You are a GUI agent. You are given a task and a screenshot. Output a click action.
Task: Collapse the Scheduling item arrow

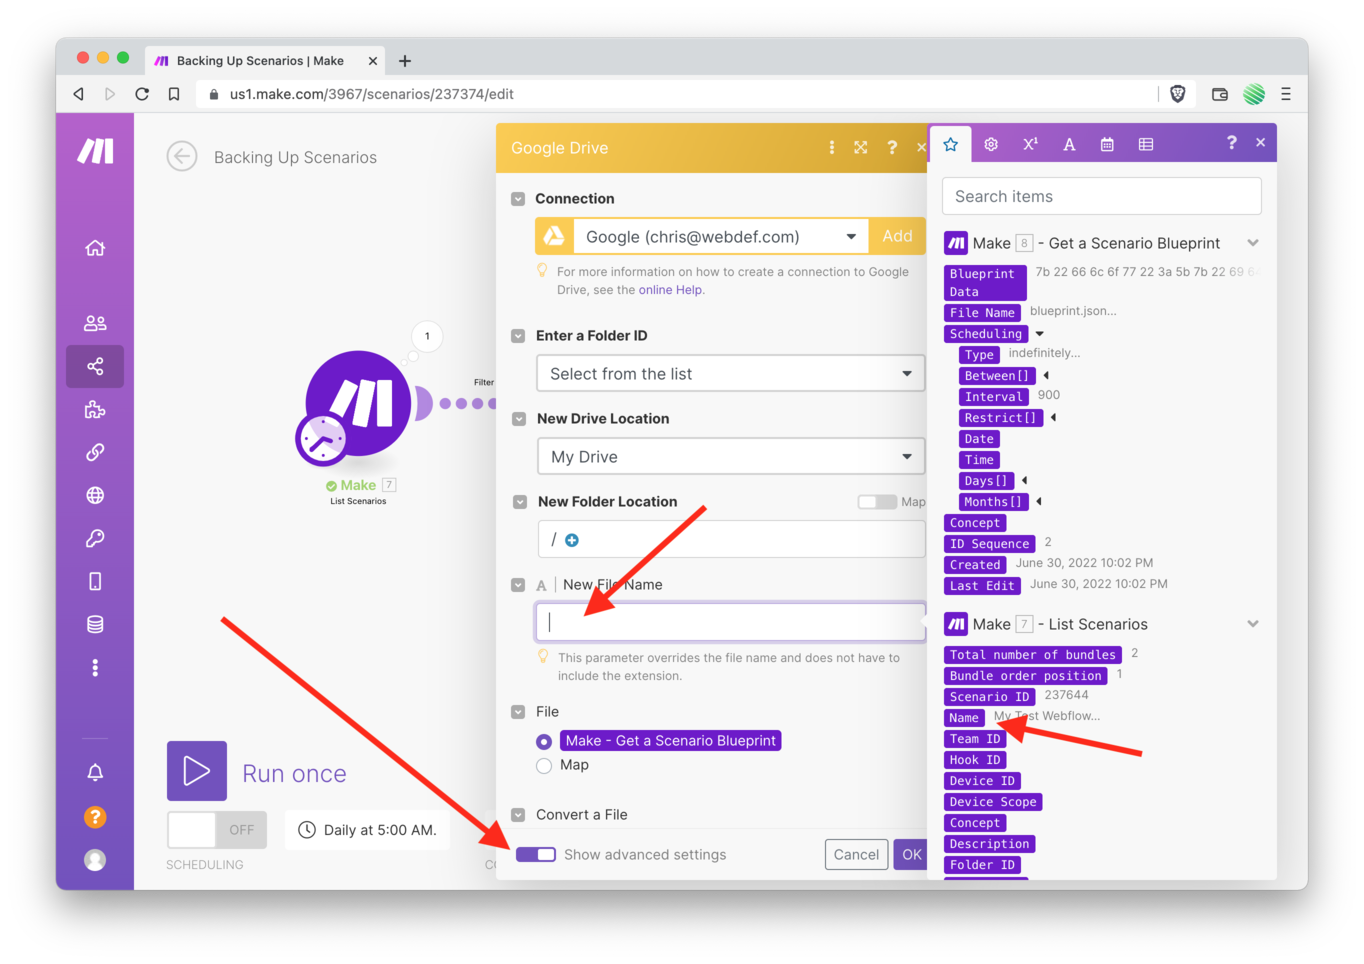click(x=1039, y=334)
